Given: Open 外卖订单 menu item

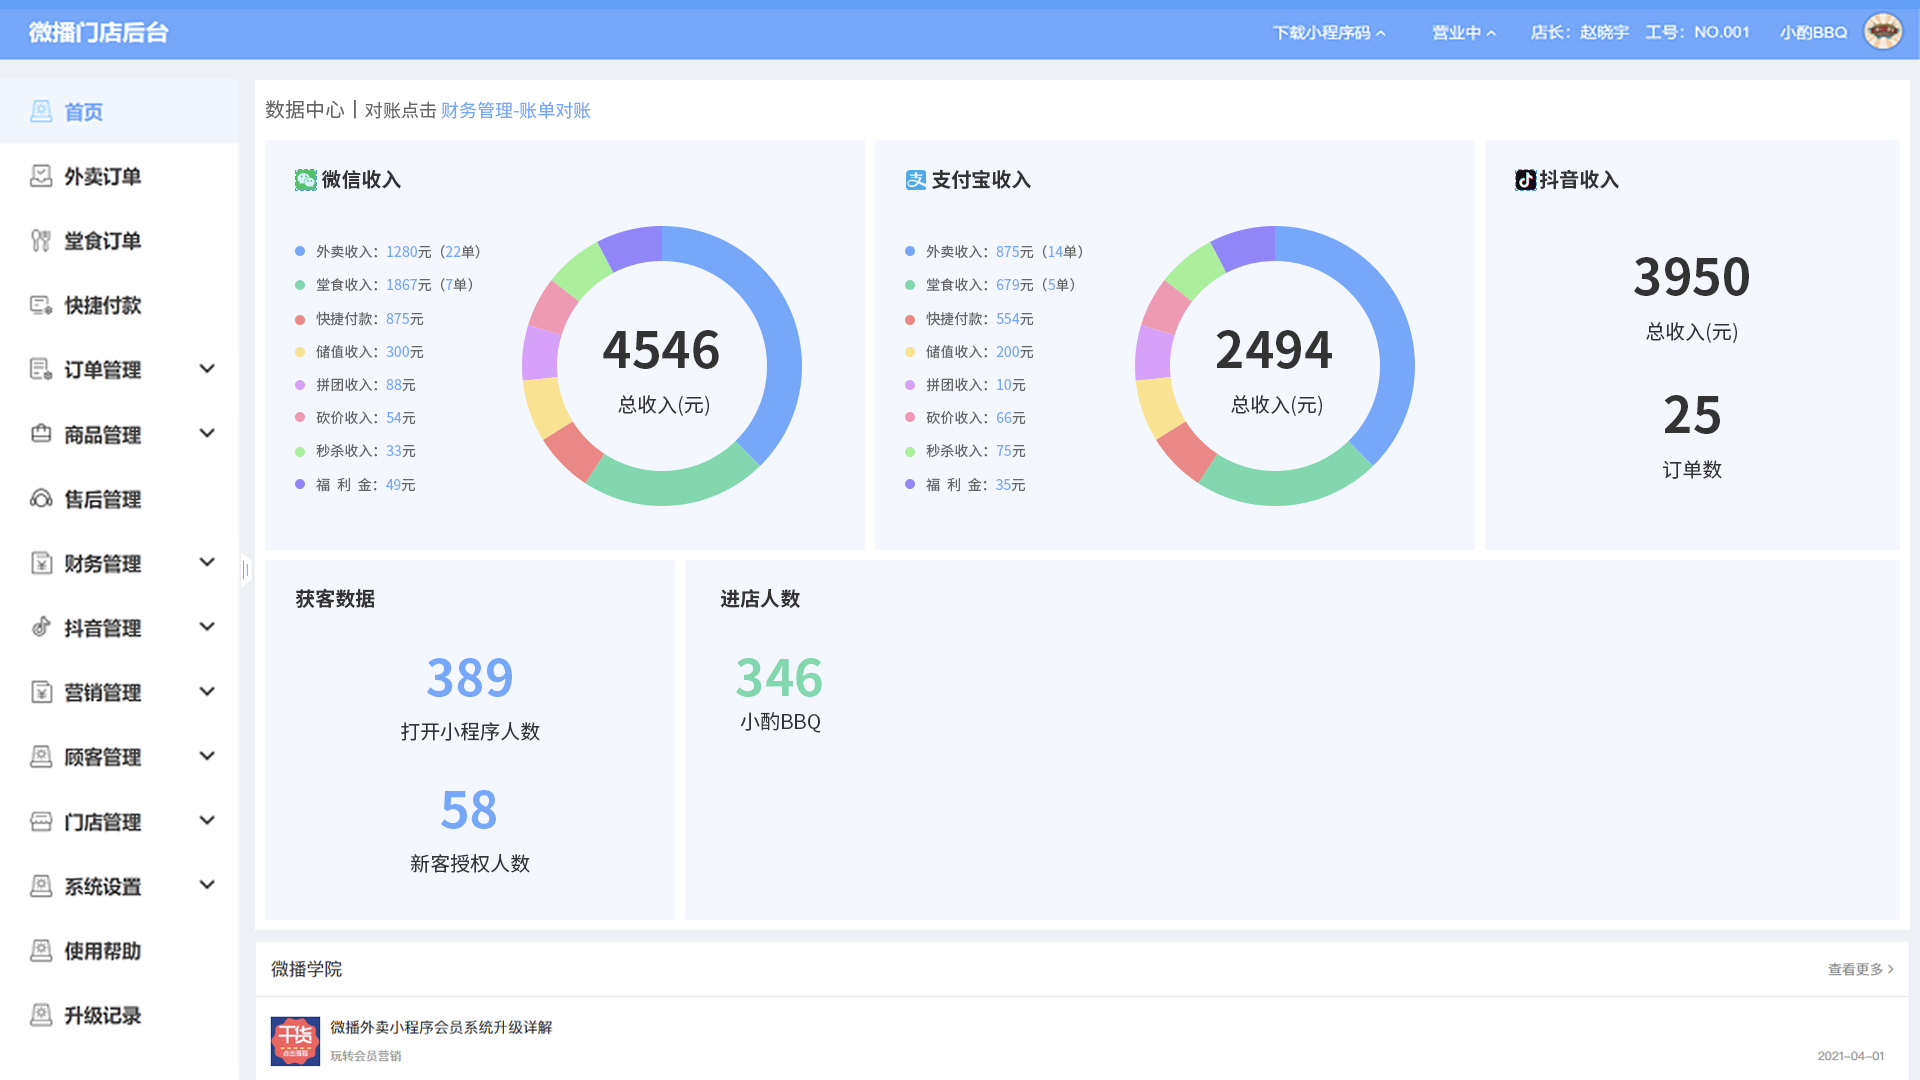Looking at the screenshot, I should coord(120,176).
